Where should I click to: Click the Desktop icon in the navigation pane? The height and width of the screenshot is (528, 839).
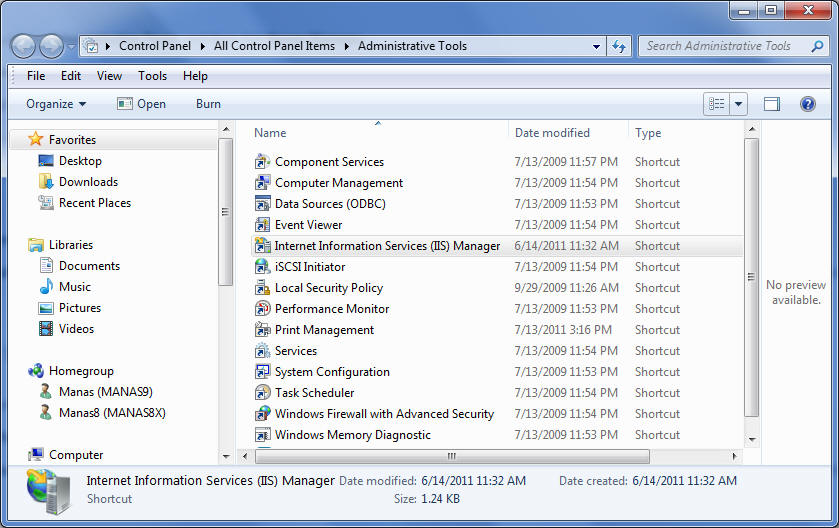click(46, 160)
